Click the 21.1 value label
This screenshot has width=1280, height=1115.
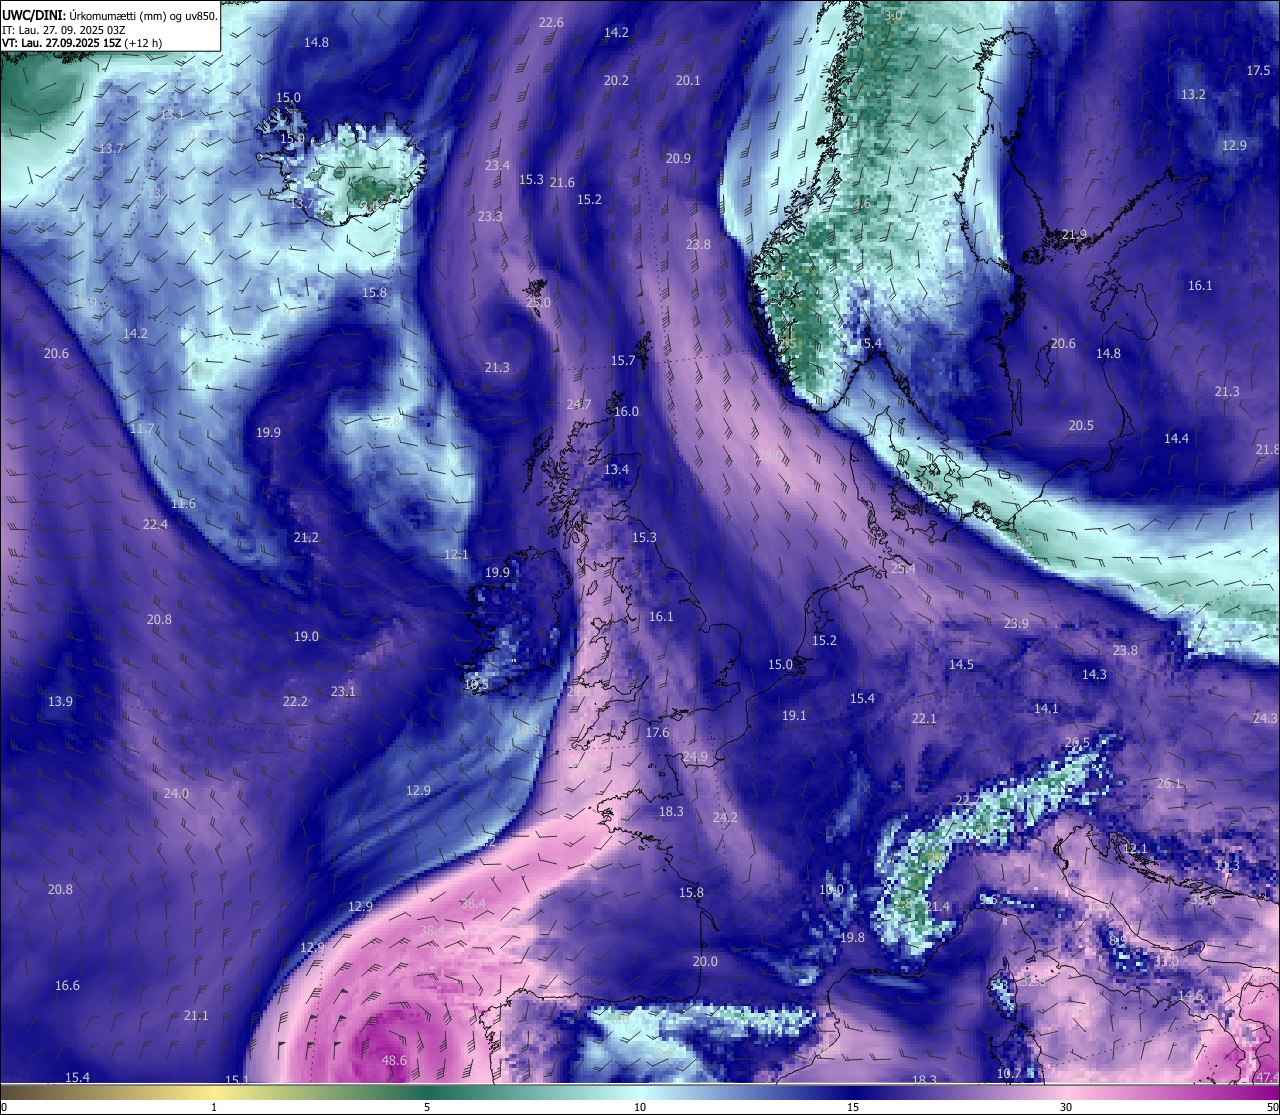[196, 1015]
